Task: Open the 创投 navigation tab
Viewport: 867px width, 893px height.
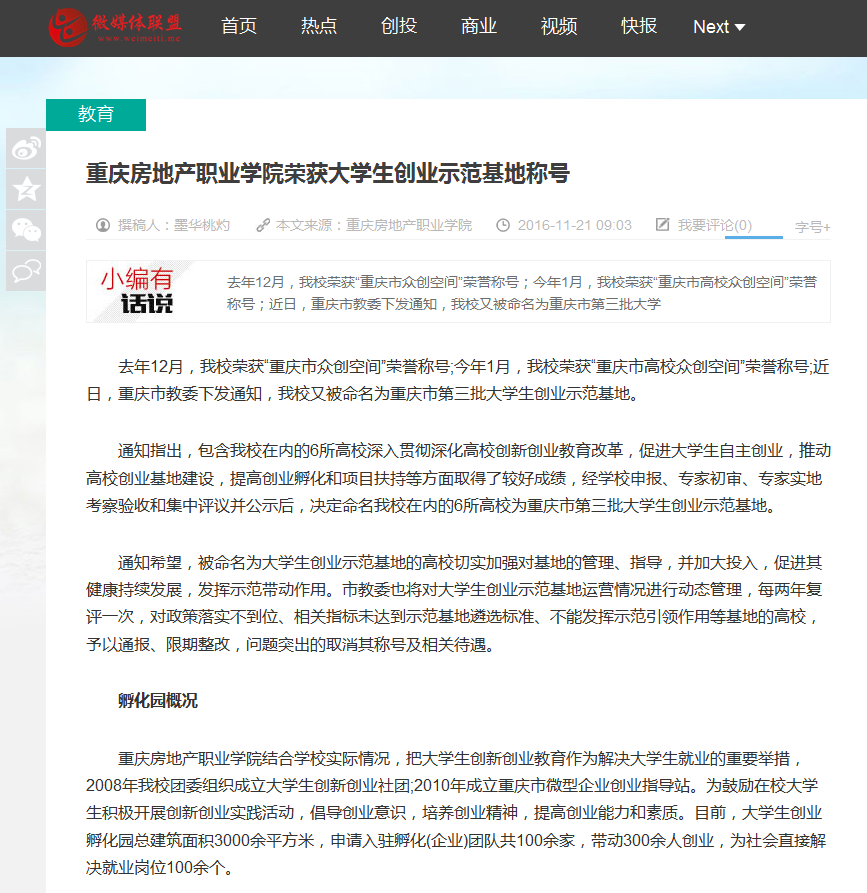Action: coord(399,27)
